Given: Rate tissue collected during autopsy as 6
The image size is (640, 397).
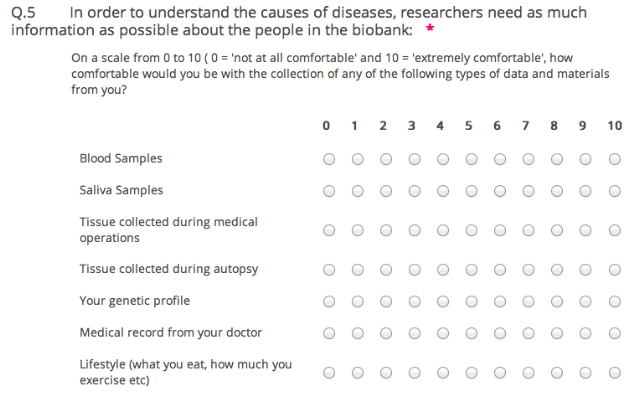Looking at the screenshot, I should [x=500, y=270].
